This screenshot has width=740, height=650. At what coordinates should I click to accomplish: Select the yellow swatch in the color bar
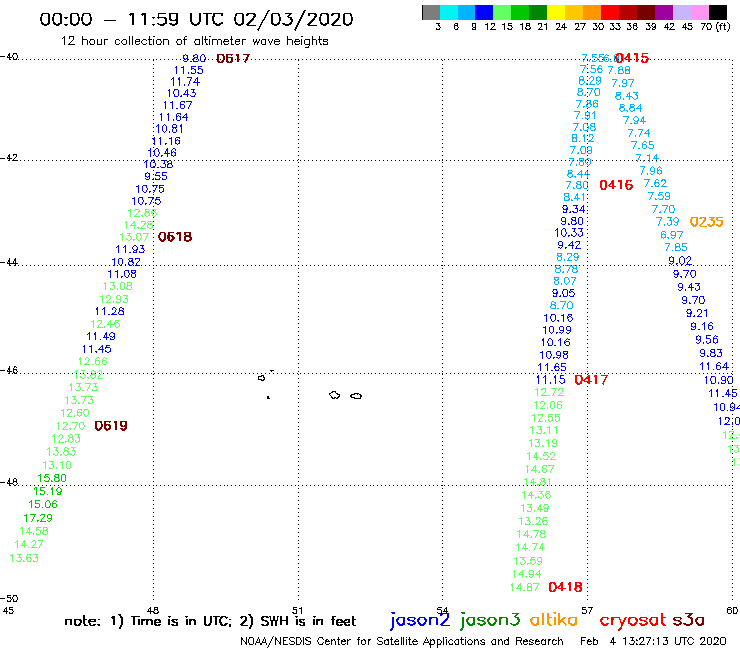coord(556,12)
